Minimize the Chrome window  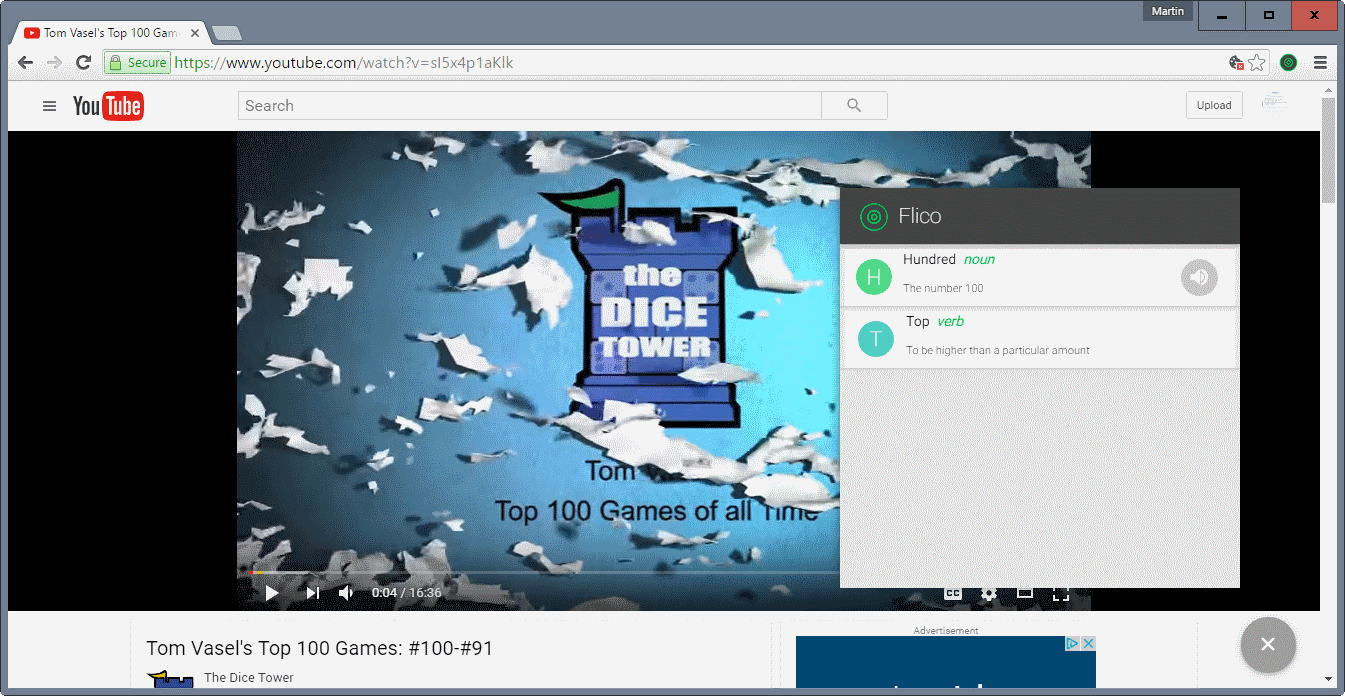click(x=1221, y=15)
